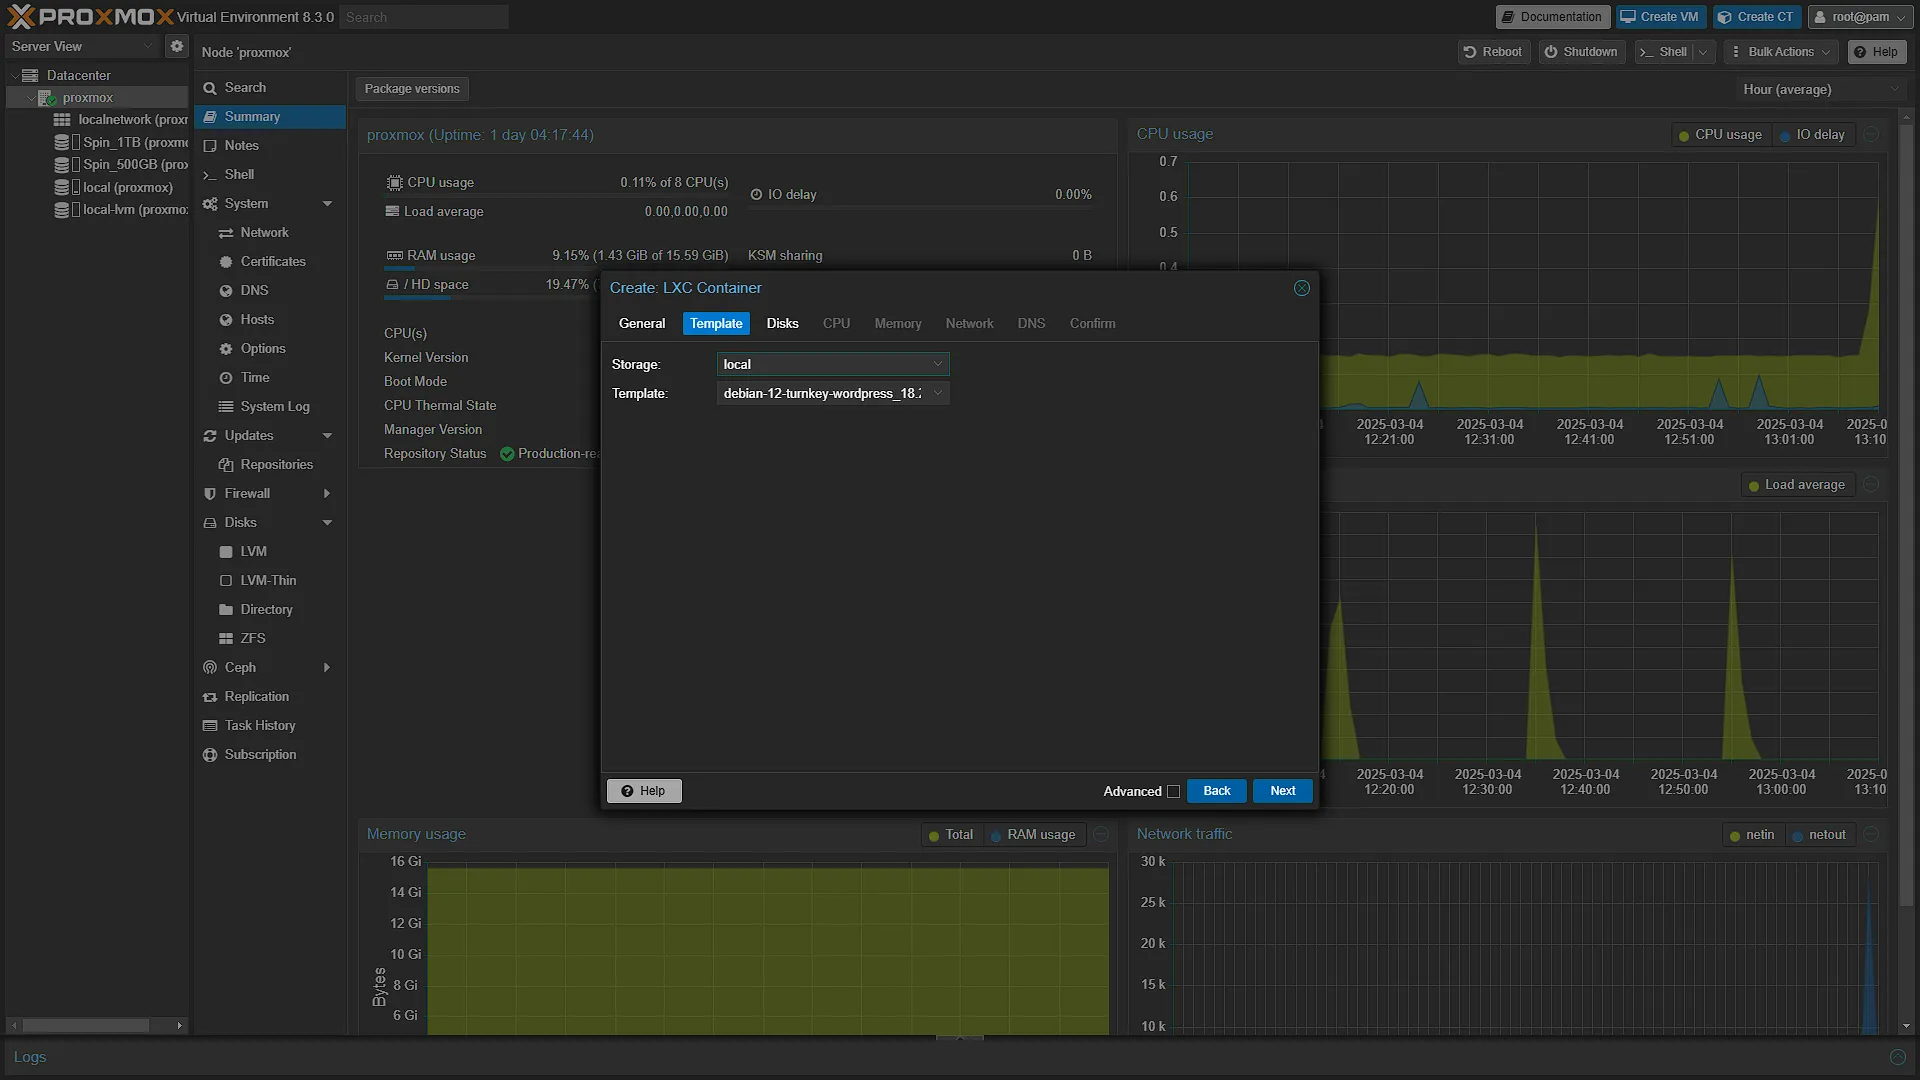The width and height of the screenshot is (1920, 1080).
Task: Open Certificates in the node menu
Action: click(273, 261)
